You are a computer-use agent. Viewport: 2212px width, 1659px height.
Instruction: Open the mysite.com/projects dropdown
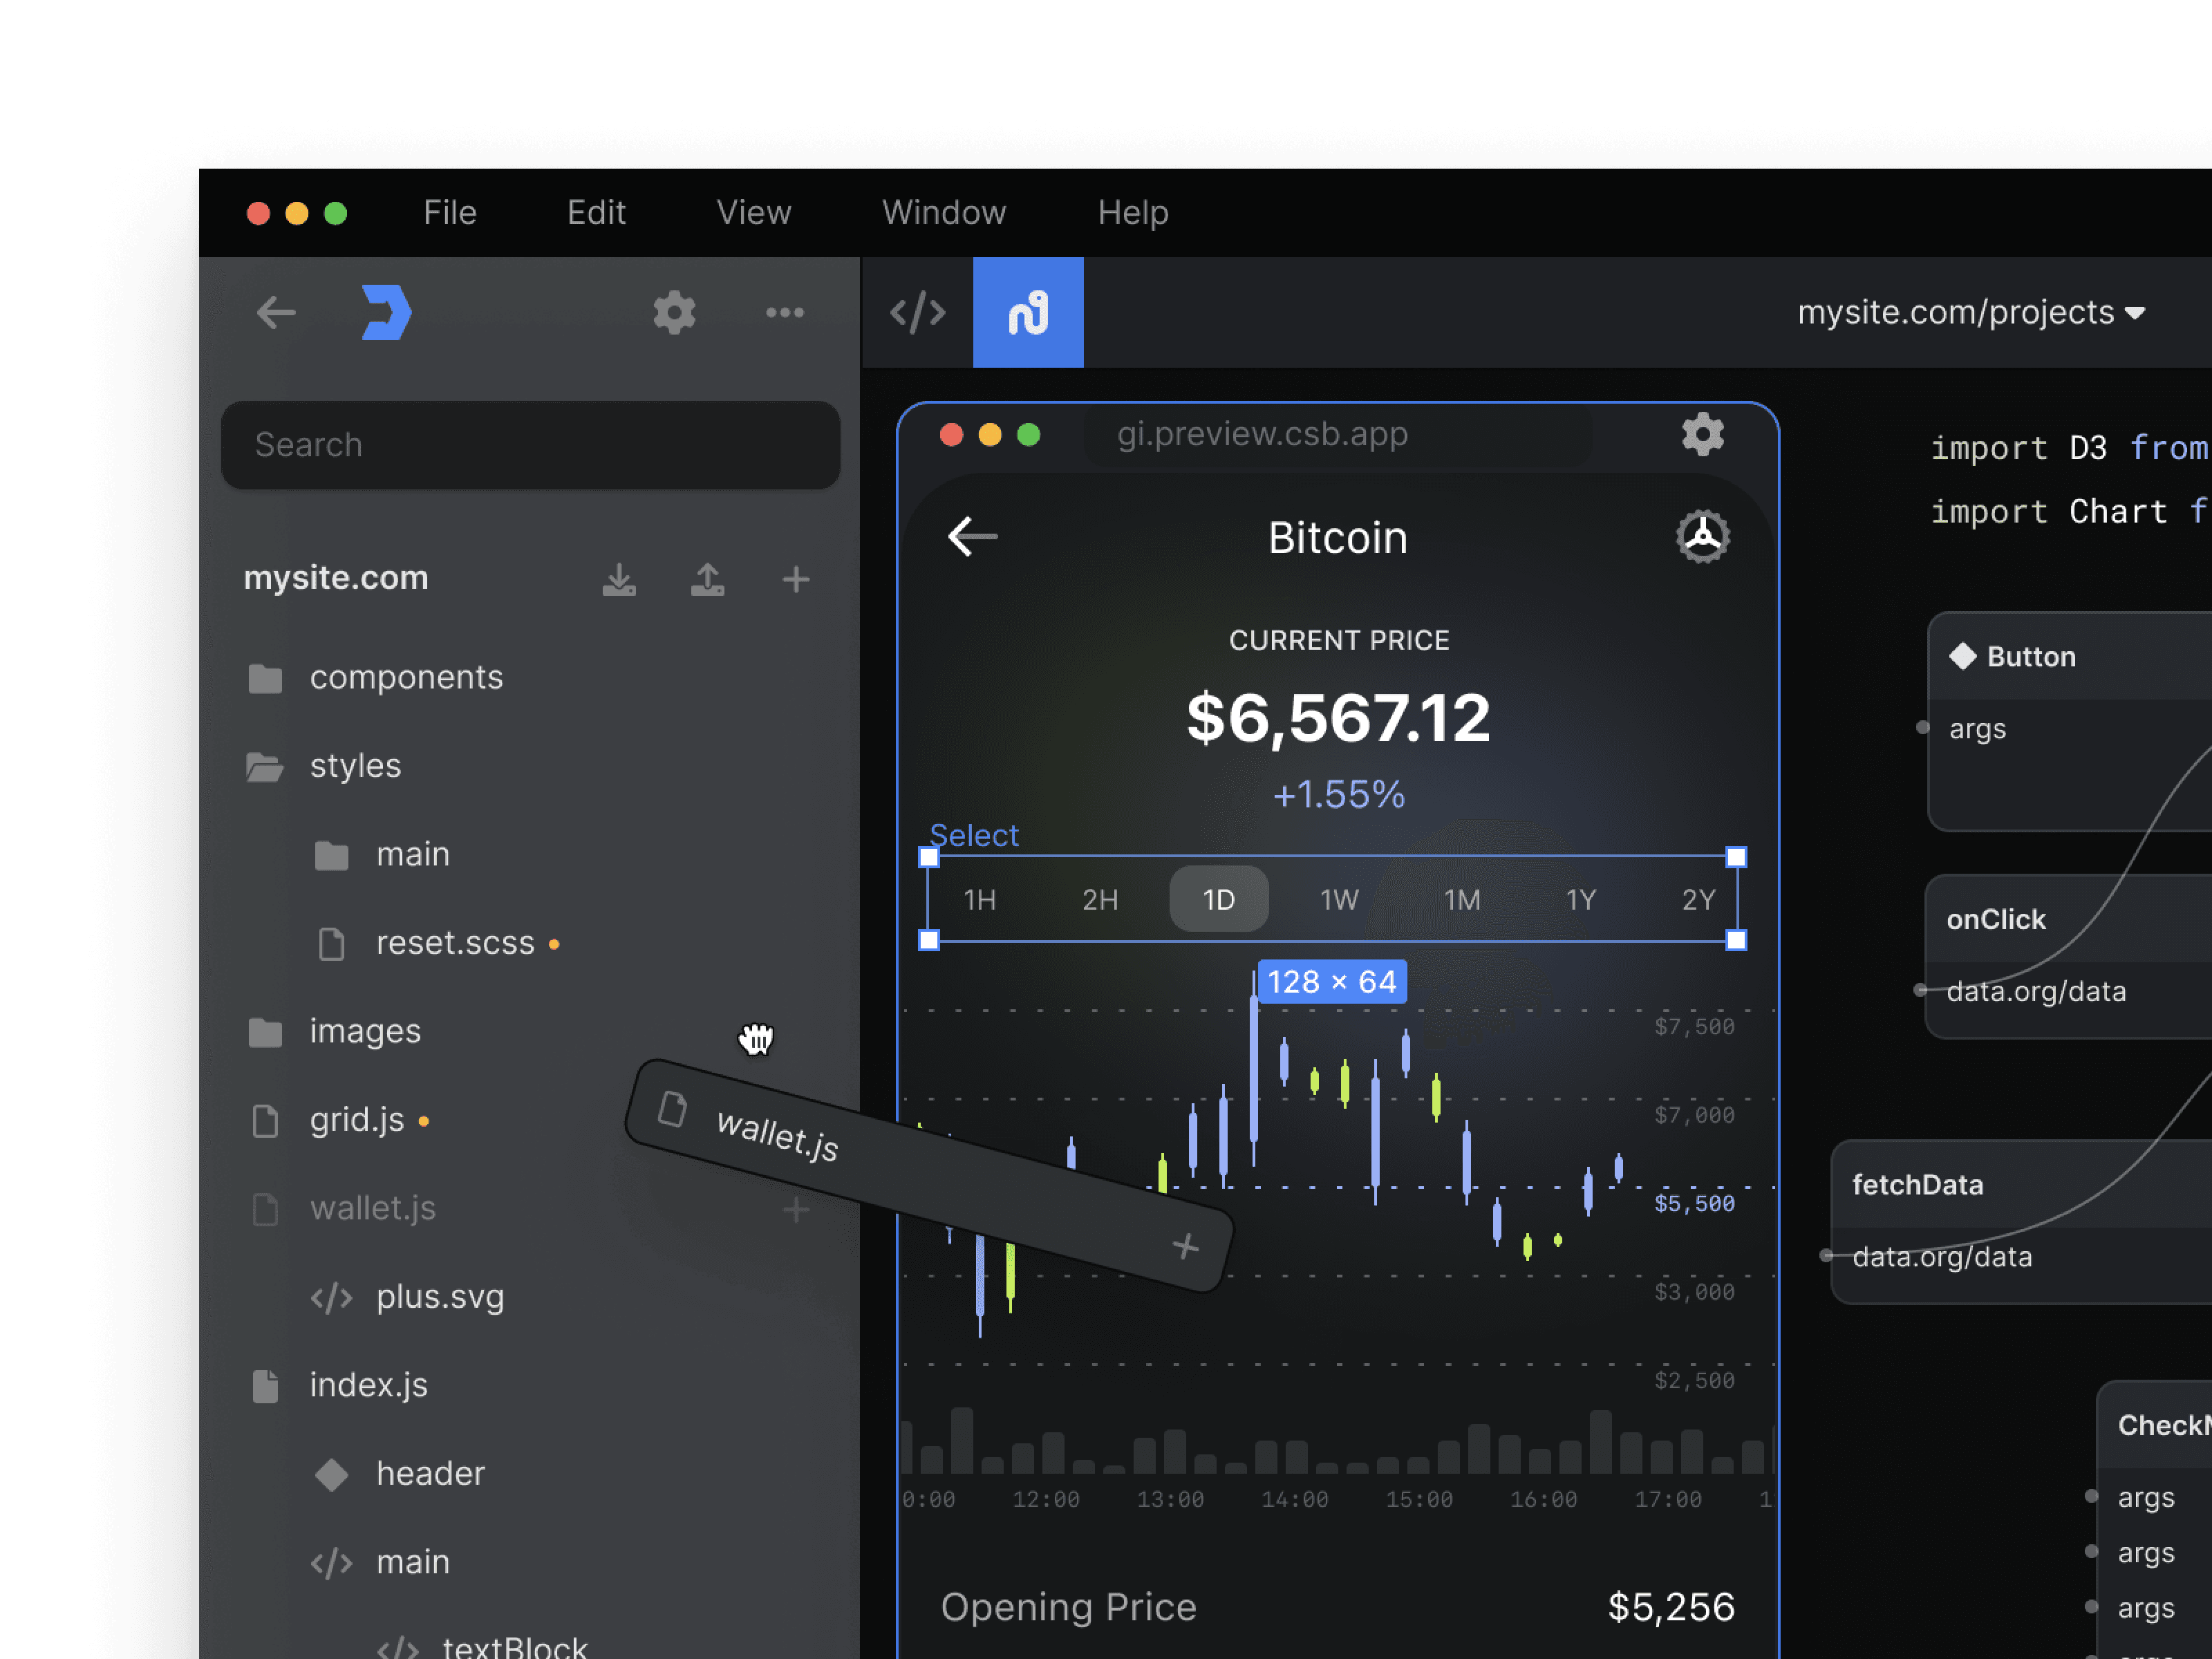pos(1970,313)
